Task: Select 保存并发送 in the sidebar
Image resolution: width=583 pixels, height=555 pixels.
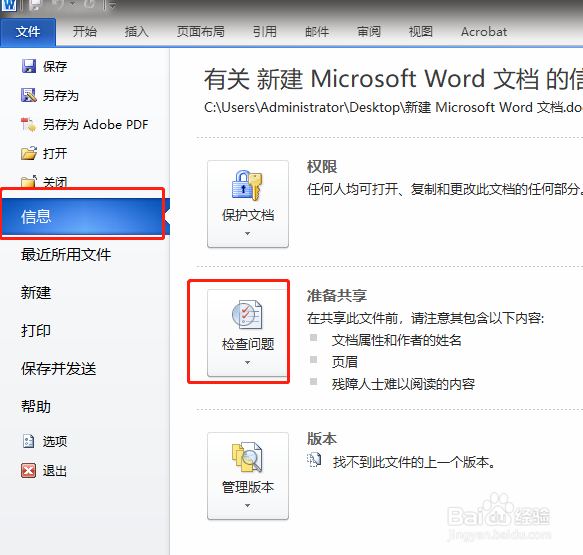Action: [59, 369]
